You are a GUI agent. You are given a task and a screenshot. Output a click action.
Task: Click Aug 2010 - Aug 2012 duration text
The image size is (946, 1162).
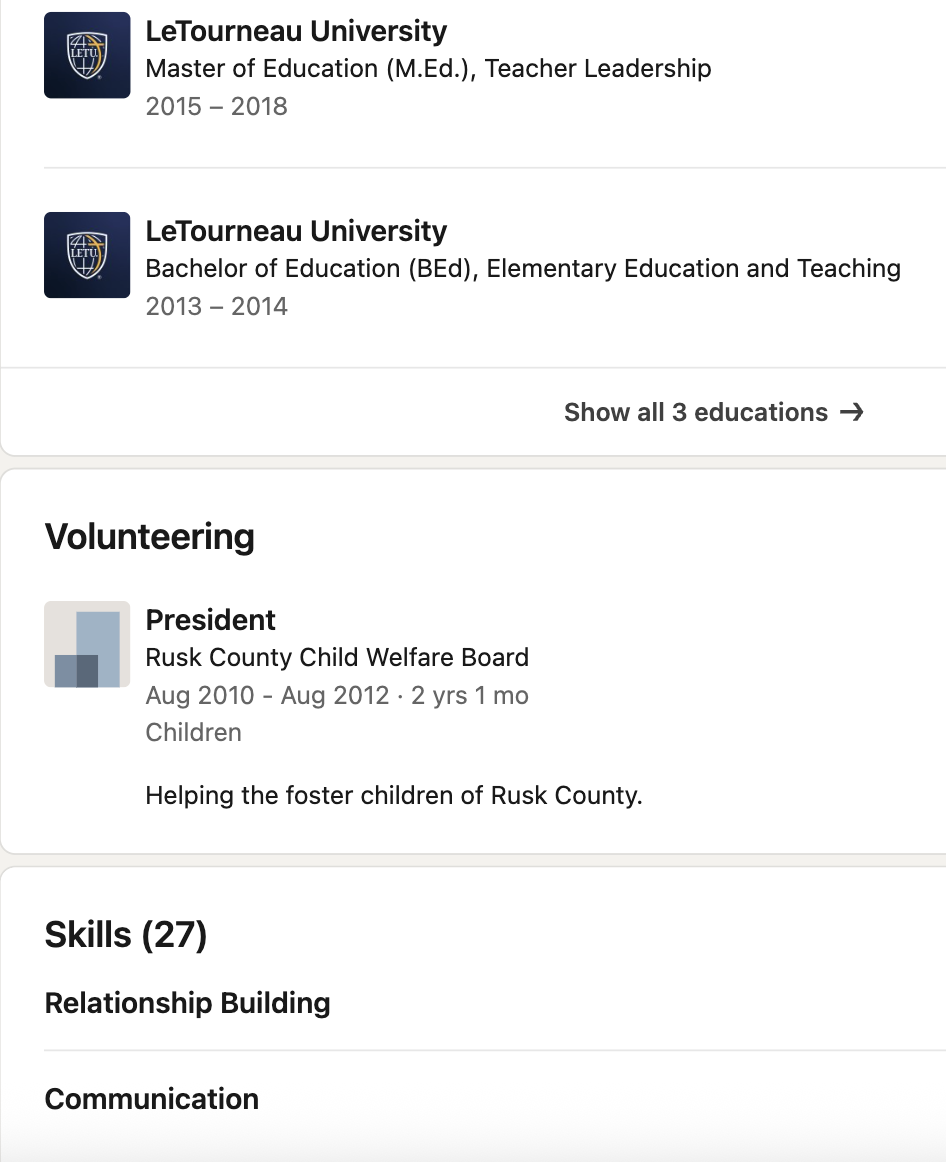[x=337, y=696]
